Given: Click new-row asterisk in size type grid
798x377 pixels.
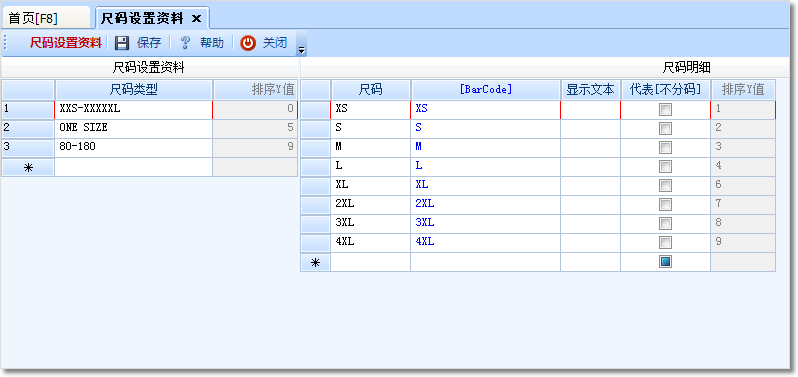Looking at the screenshot, I should point(28,167).
